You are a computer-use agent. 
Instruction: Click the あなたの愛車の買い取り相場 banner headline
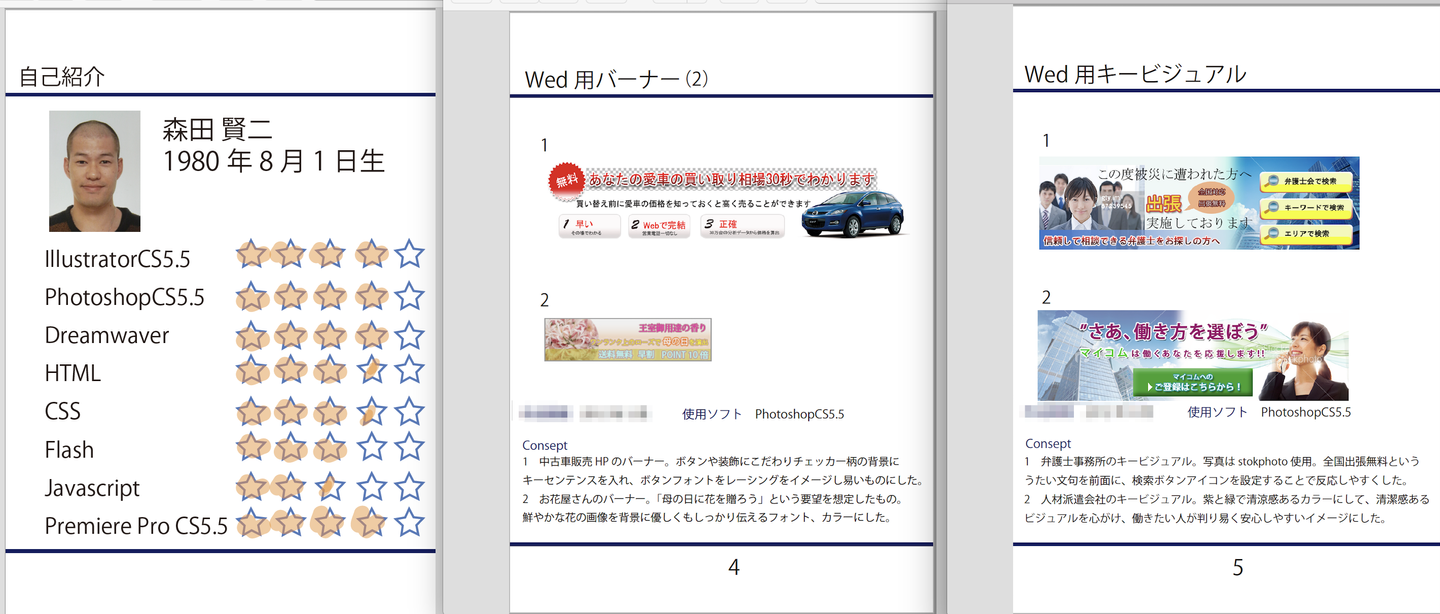(x=732, y=180)
